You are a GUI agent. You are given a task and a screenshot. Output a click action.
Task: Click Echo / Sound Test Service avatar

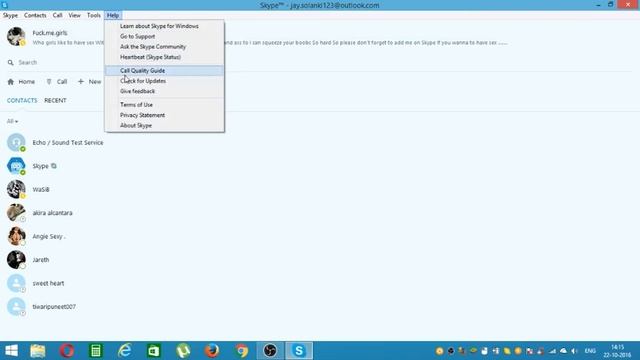pyautogui.click(x=16, y=142)
